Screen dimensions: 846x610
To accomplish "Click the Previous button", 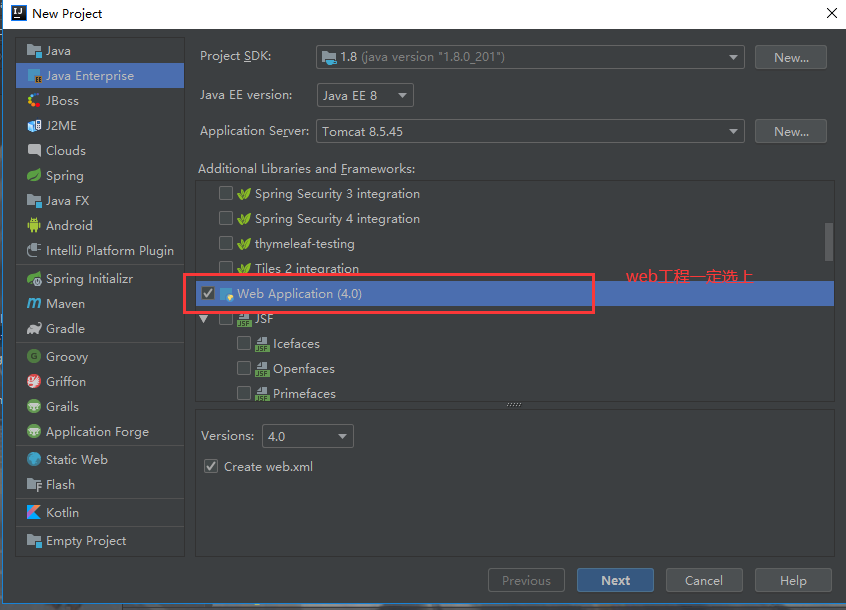I will tap(526, 580).
